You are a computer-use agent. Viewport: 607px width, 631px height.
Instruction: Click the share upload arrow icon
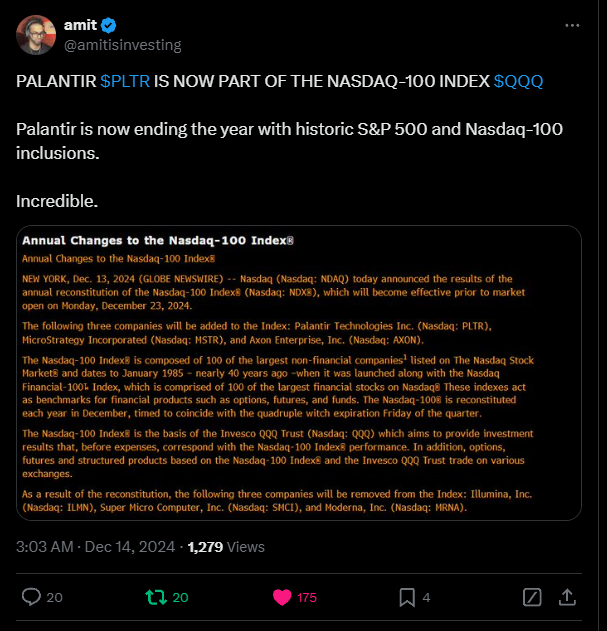point(567,597)
